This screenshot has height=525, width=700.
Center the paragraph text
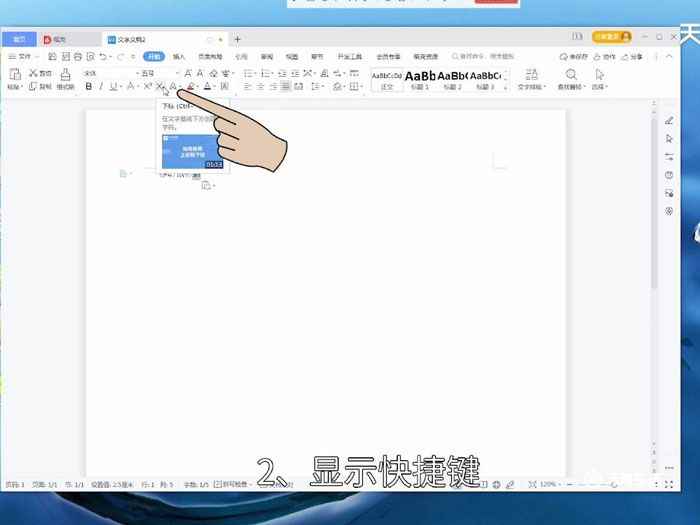[261, 86]
